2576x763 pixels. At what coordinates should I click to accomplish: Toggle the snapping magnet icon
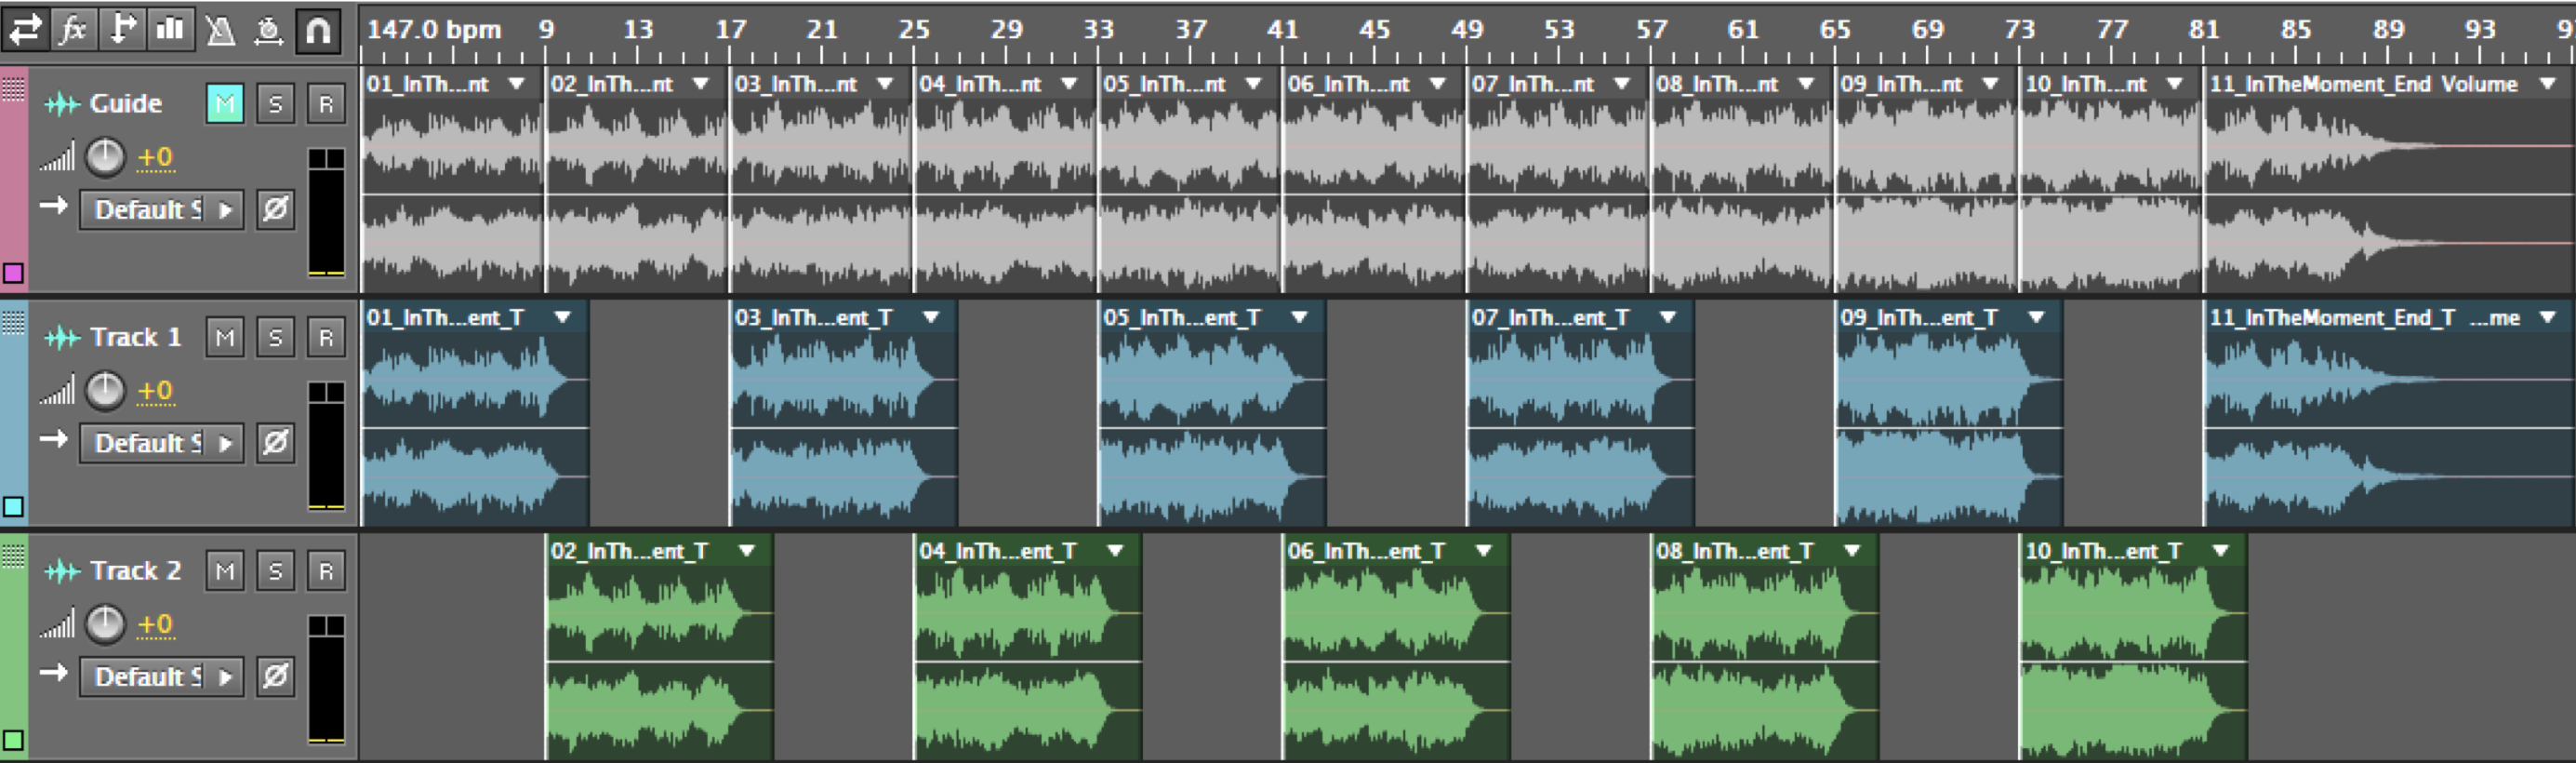point(318,30)
